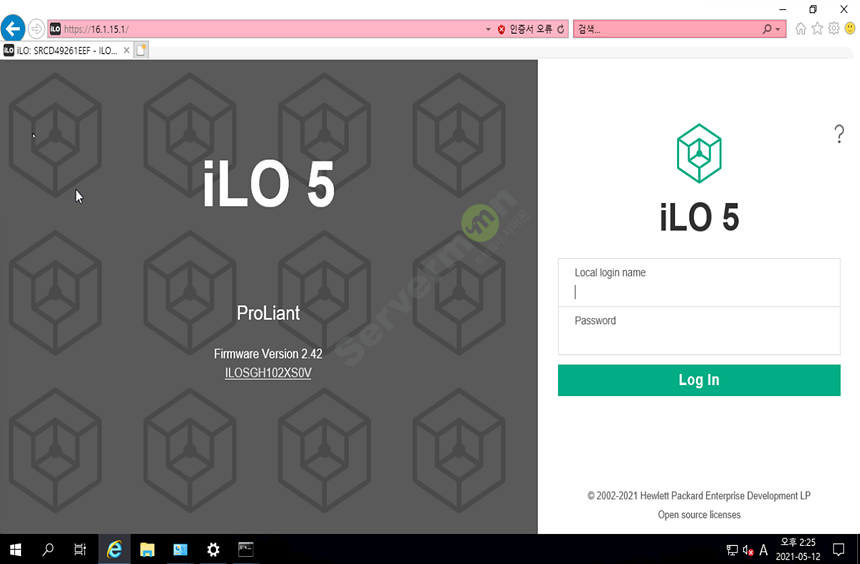The height and width of the screenshot is (564, 860).
Task: Click the green Log In button
Action: 699,380
